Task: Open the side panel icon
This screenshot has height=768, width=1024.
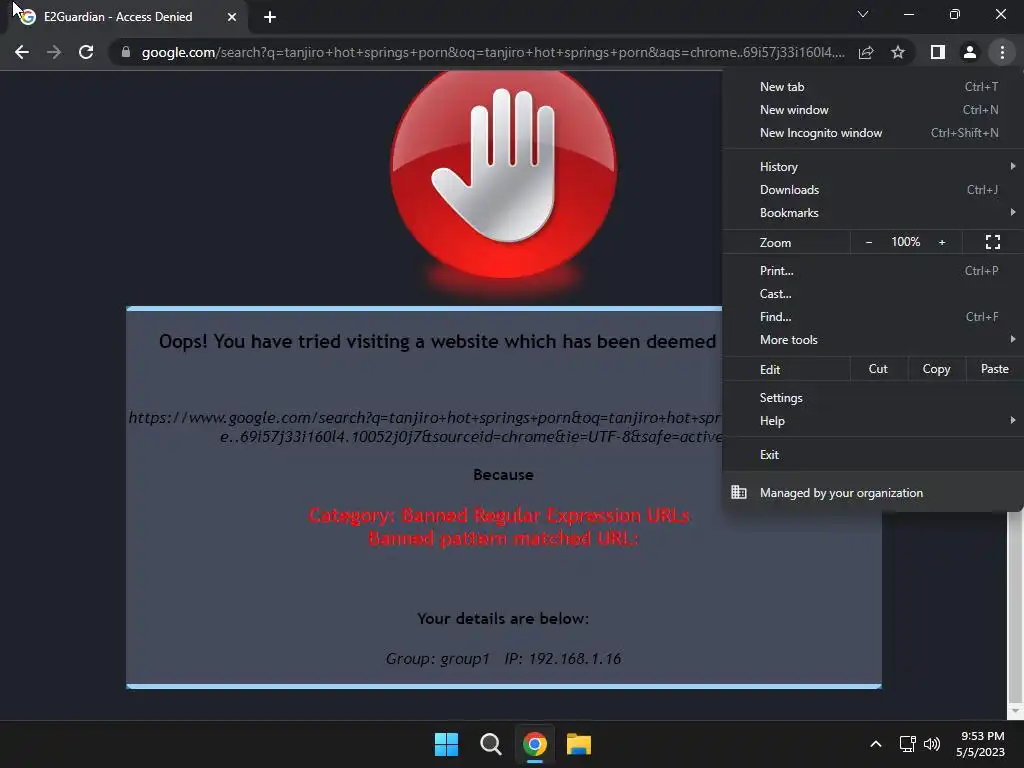Action: [x=938, y=52]
